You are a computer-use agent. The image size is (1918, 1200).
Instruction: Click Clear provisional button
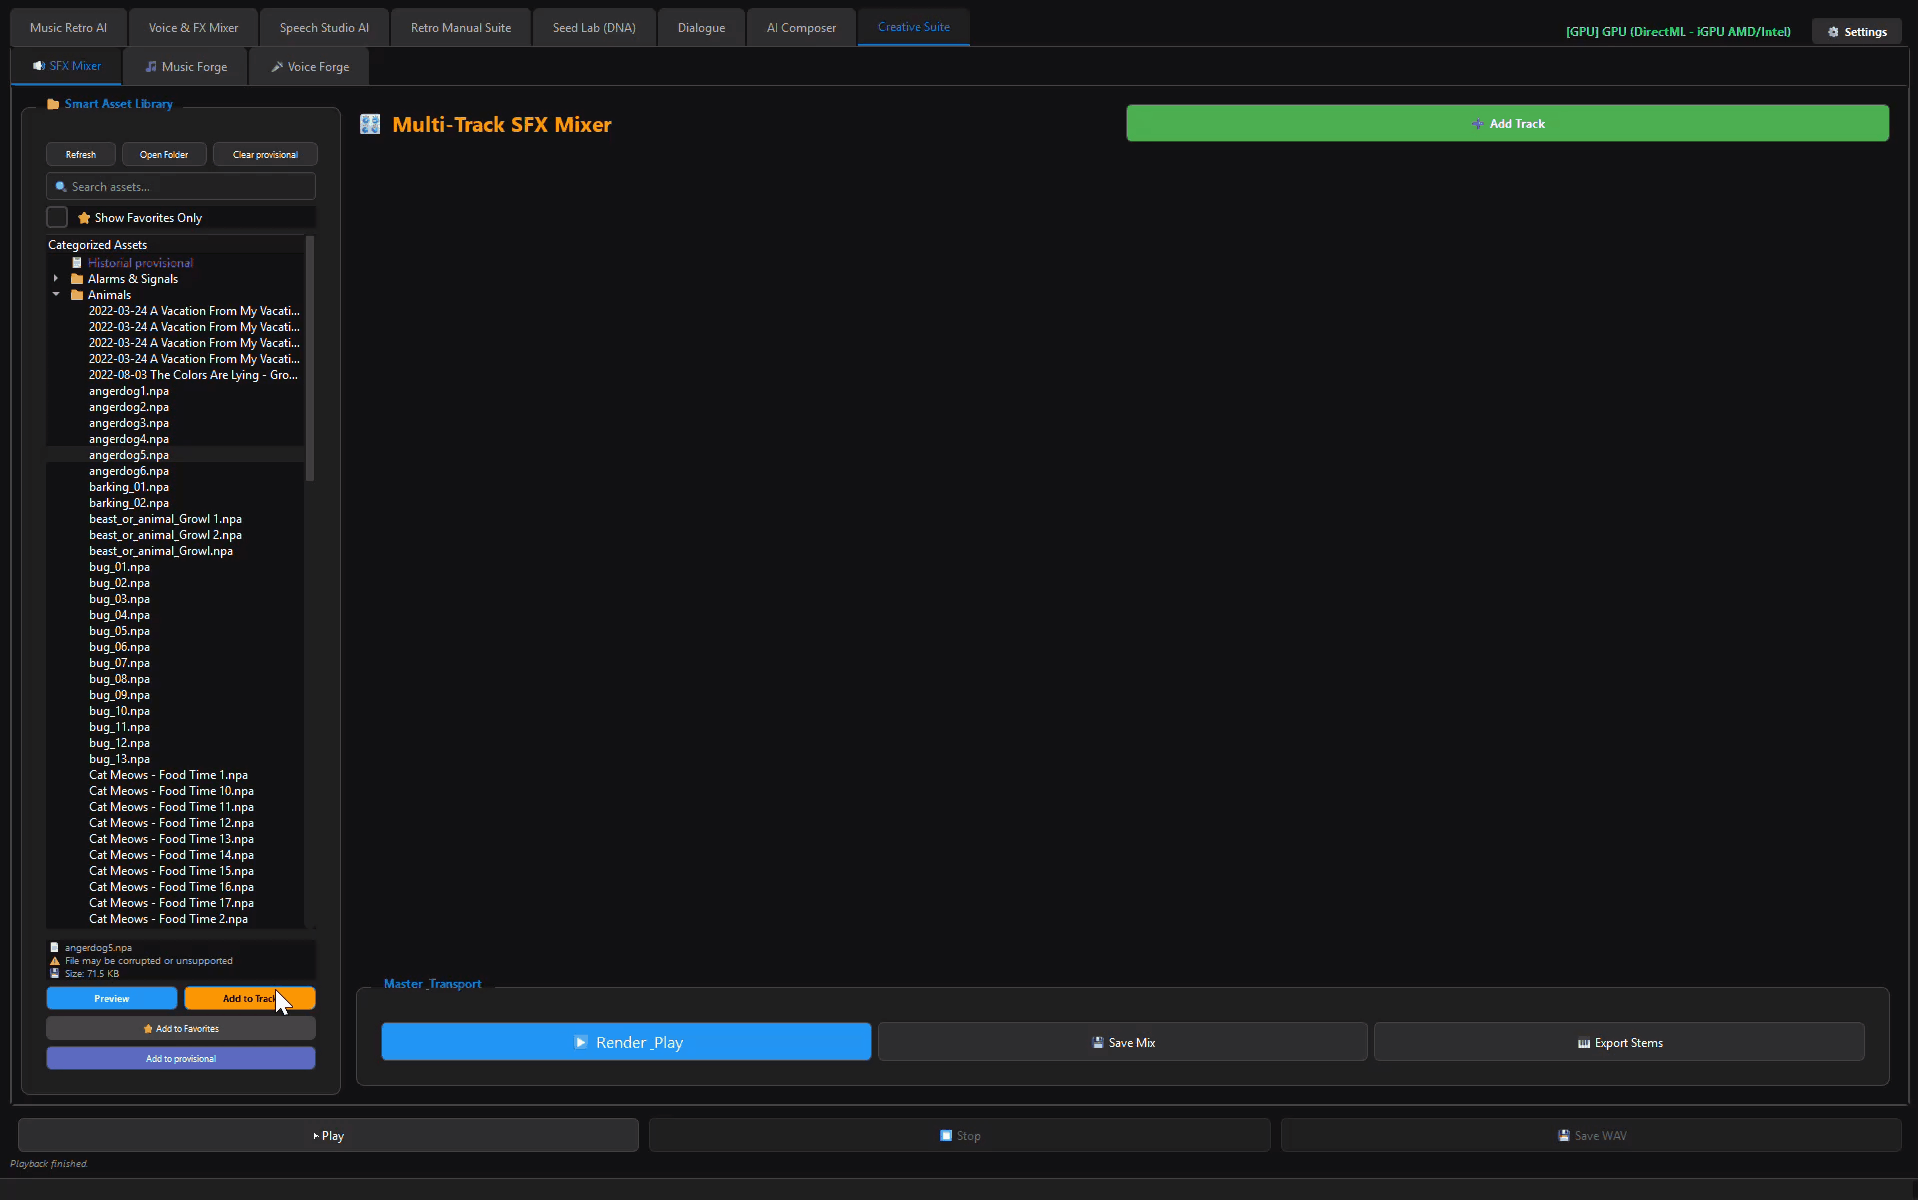pyautogui.click(x=265, y=154)
